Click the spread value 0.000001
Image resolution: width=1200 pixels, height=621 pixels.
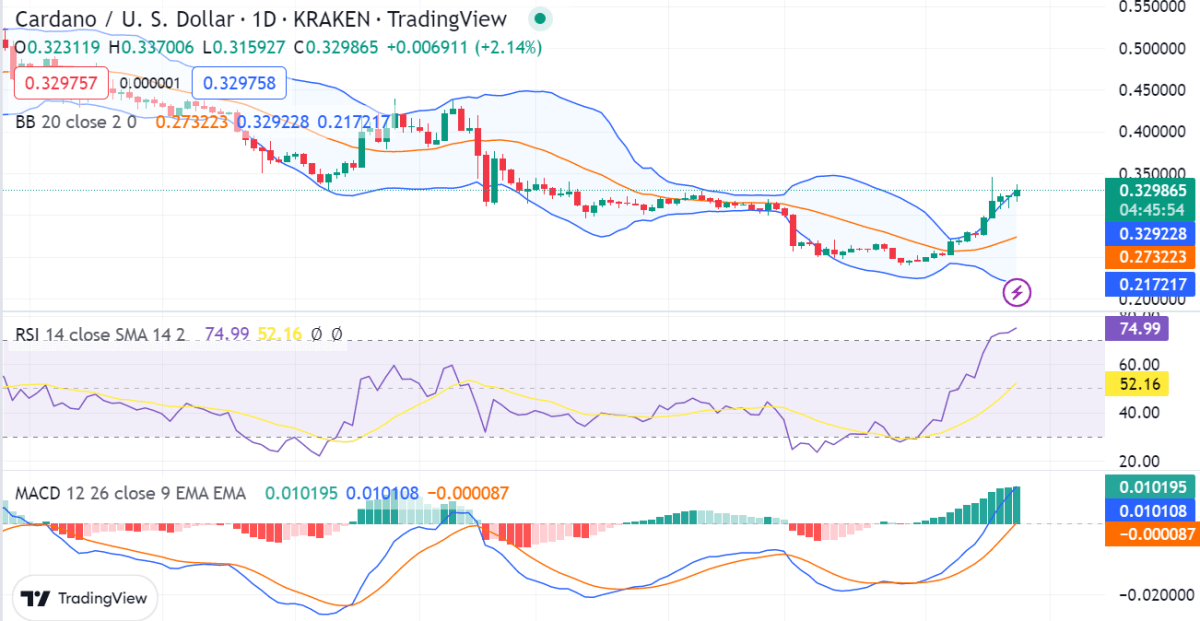click(150, 83)
